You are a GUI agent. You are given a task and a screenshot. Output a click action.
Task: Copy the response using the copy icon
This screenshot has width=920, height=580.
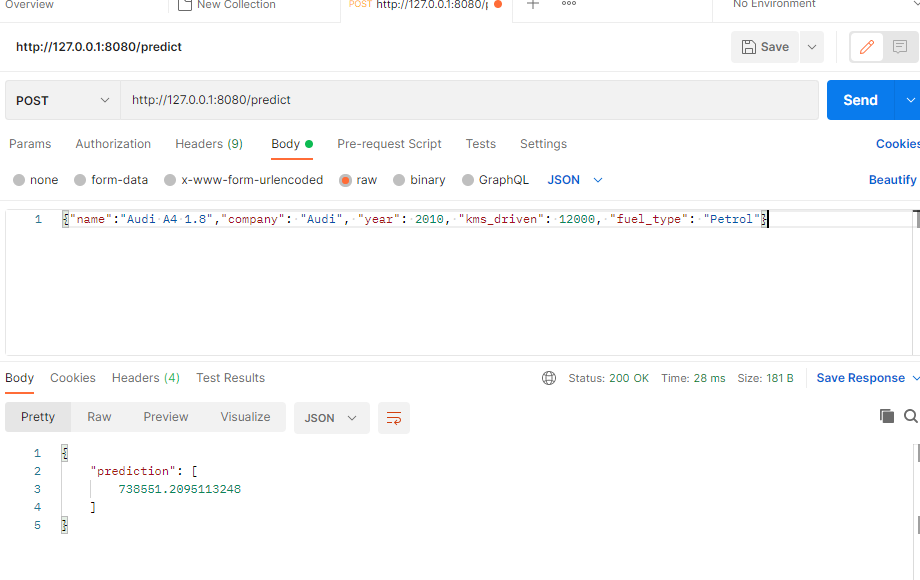(x=887, y=417)
